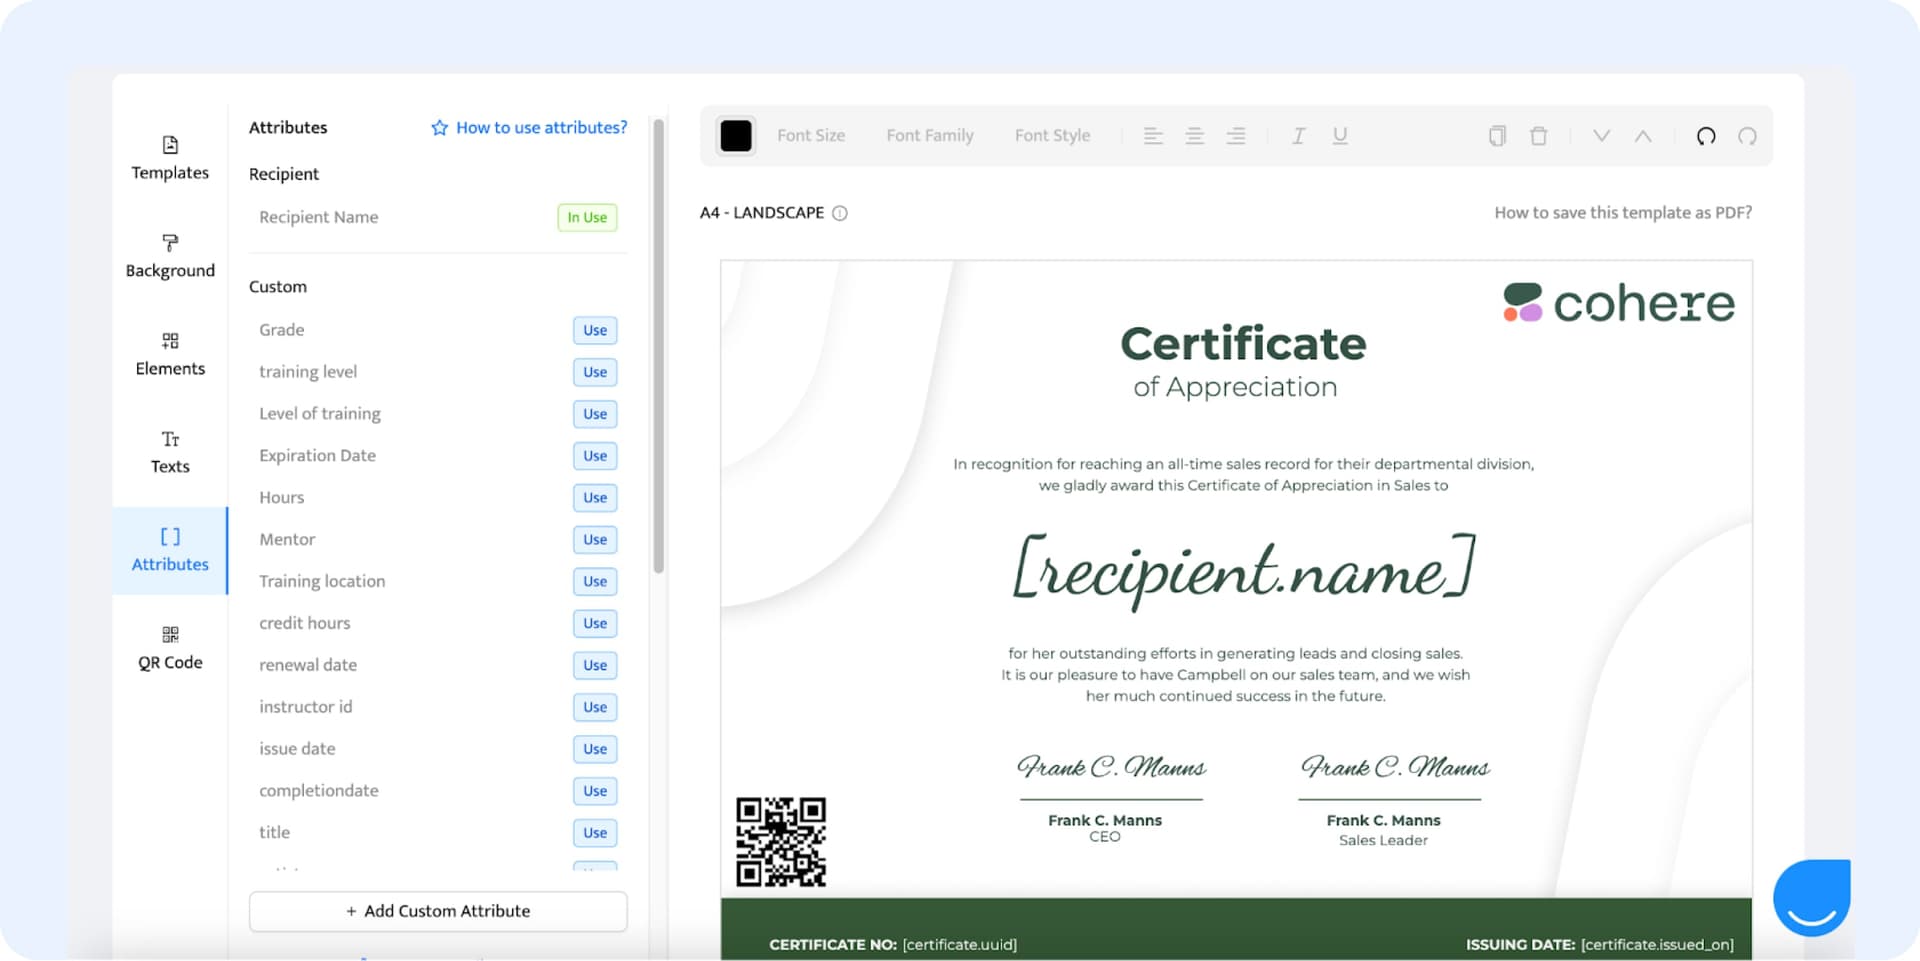Image resolution: width=1920 pixels, height=961 pixels.
Task: Open the Font Size dropdown
Action: coord(811,135)
